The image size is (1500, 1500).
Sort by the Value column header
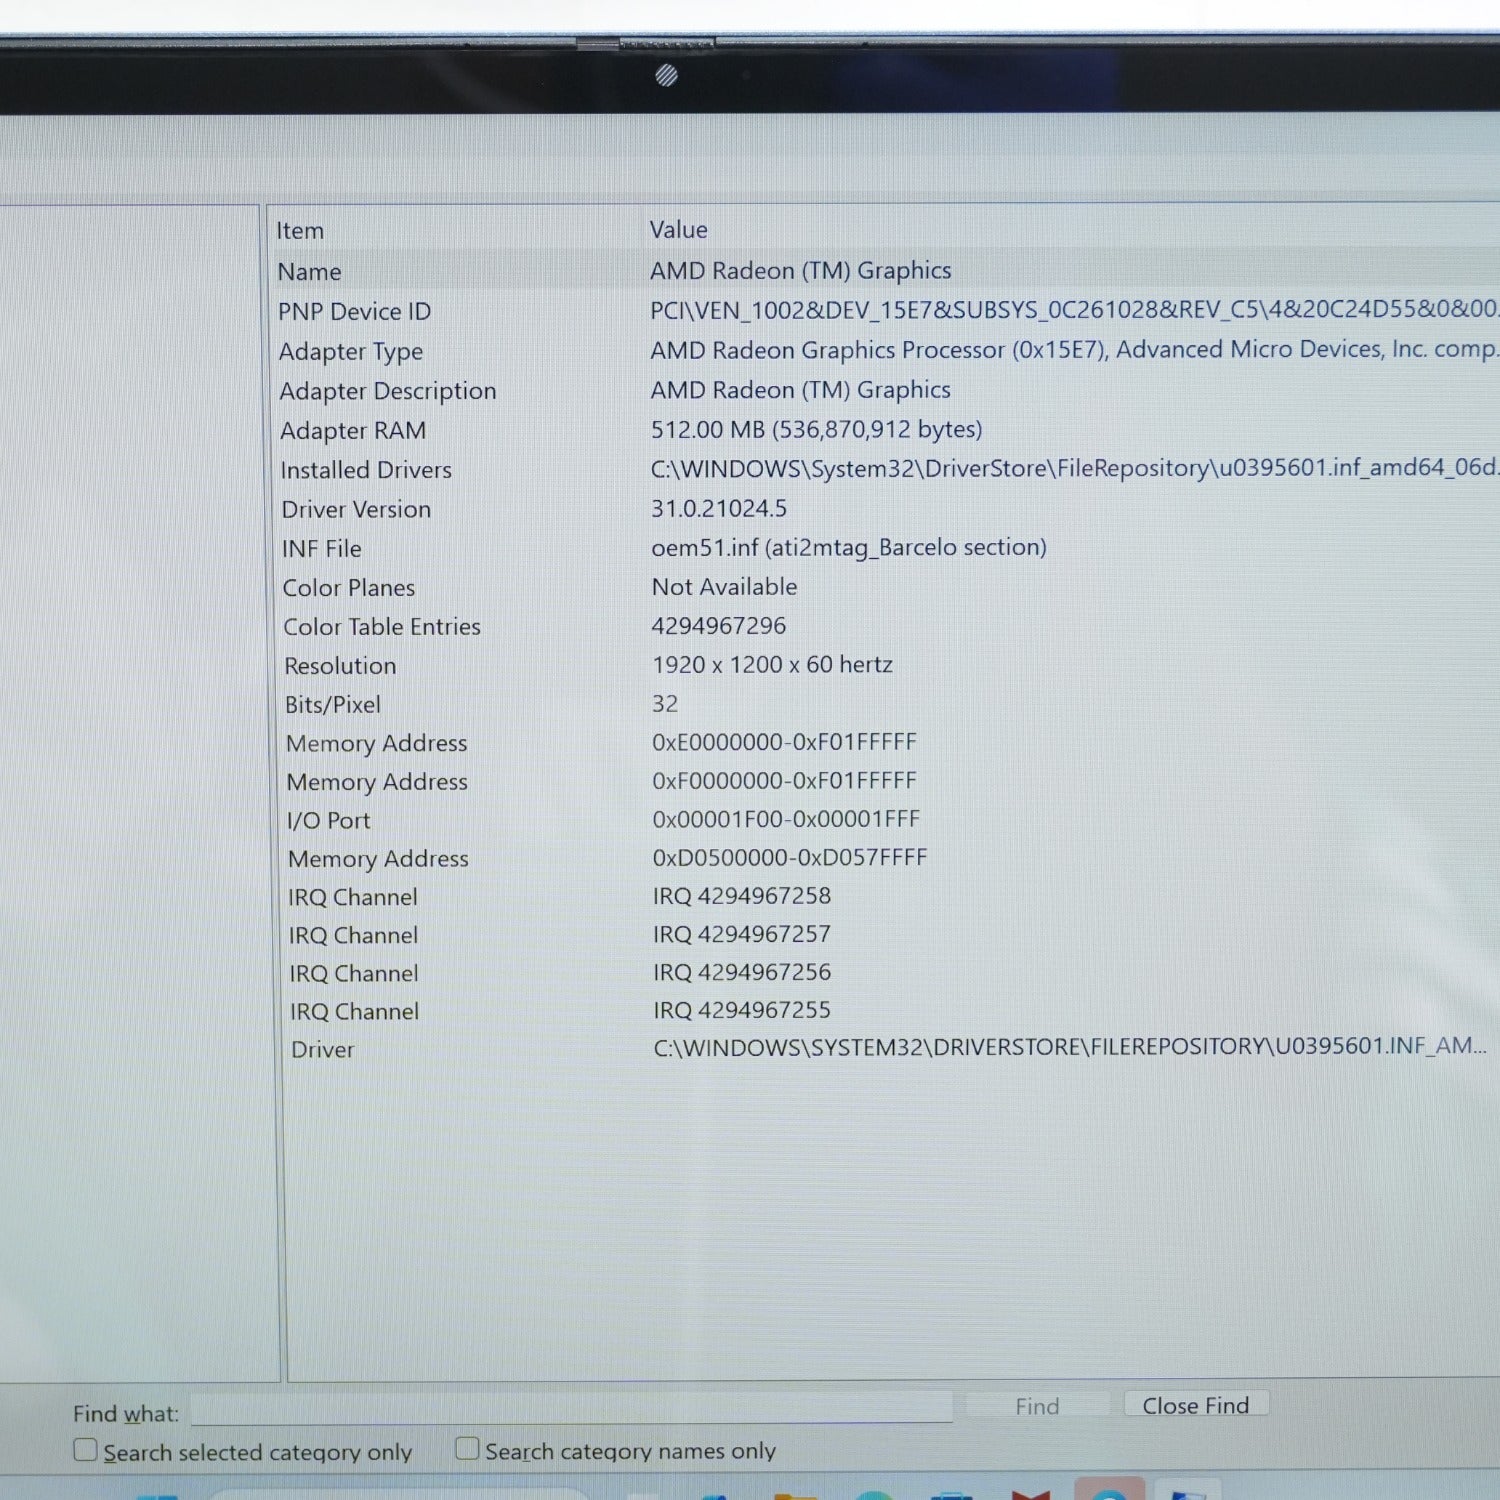click(x=679, y=230)
